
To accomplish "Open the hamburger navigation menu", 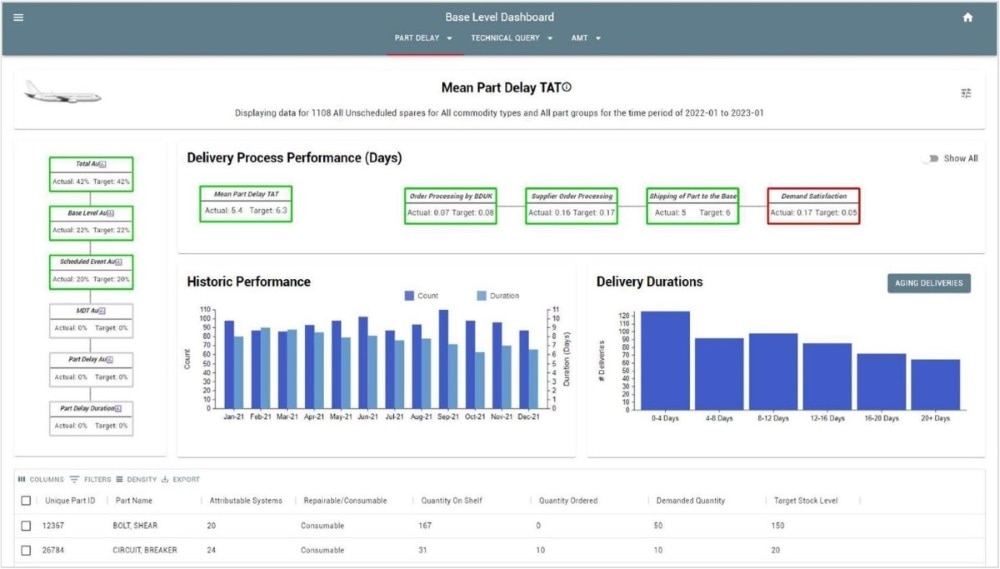I will click(x=18, y=17).
